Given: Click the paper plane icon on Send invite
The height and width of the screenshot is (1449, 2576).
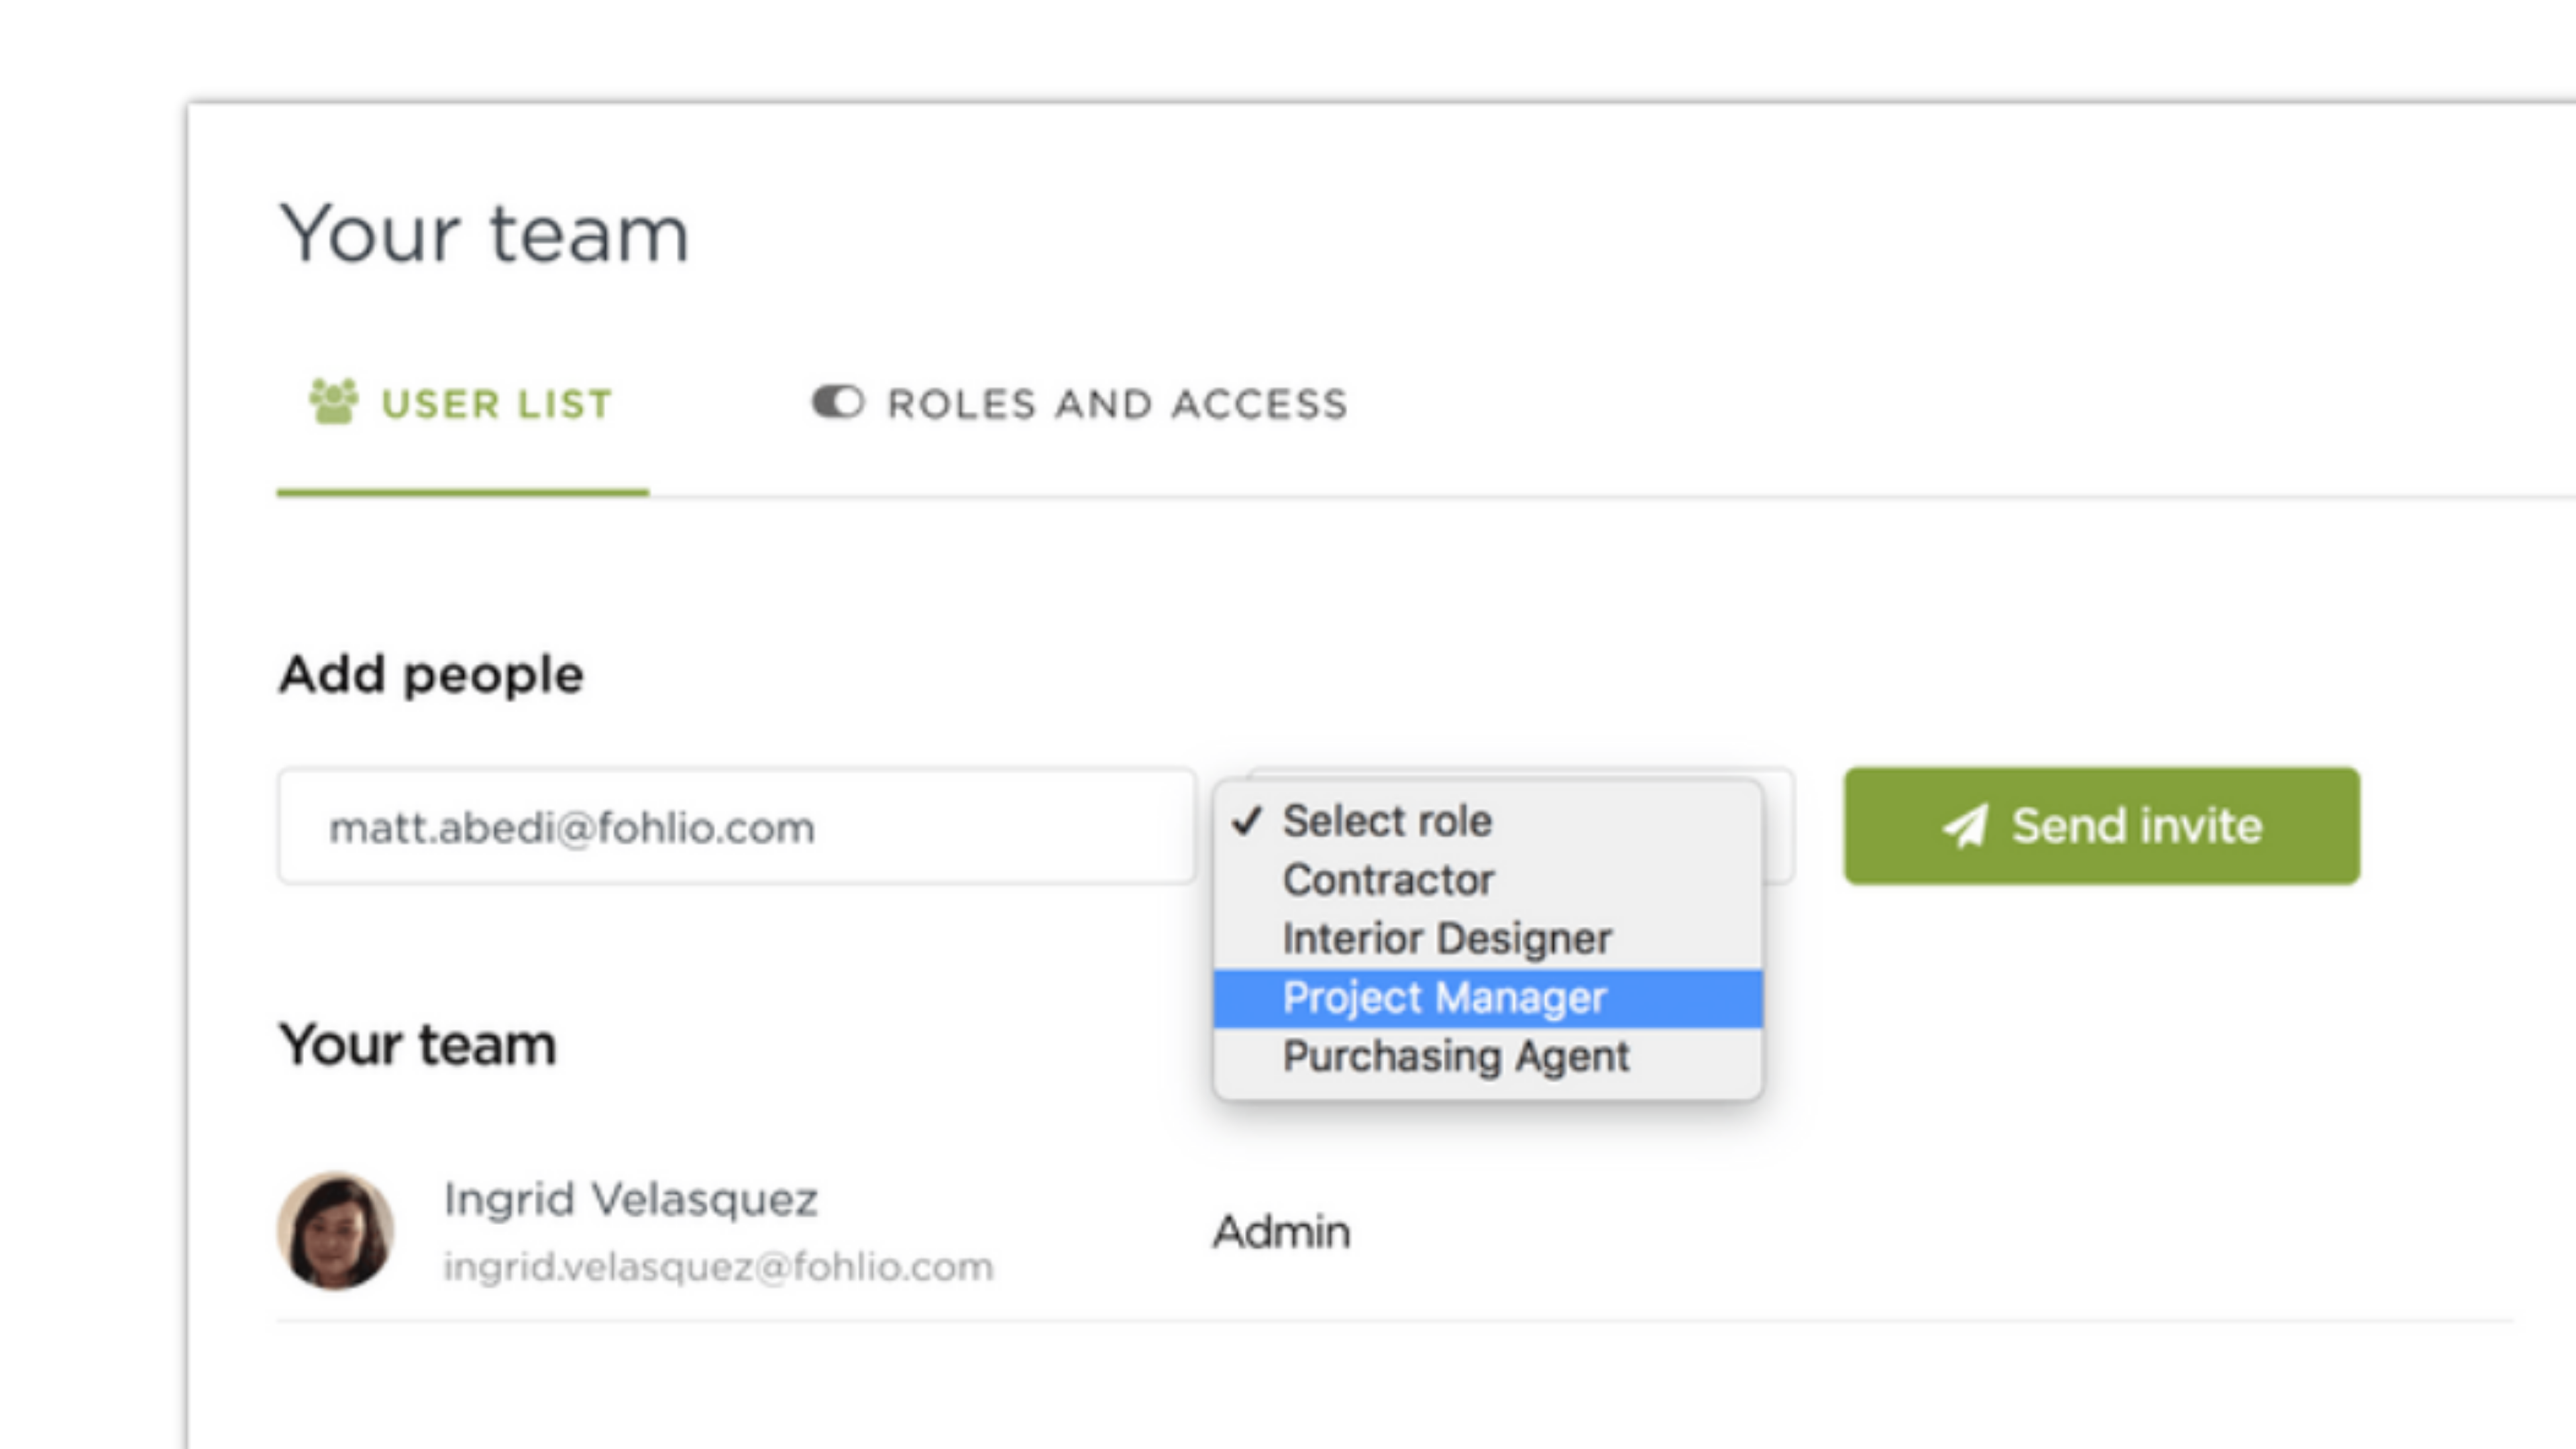Looking at the screenshot, I should pos(1965,826).
